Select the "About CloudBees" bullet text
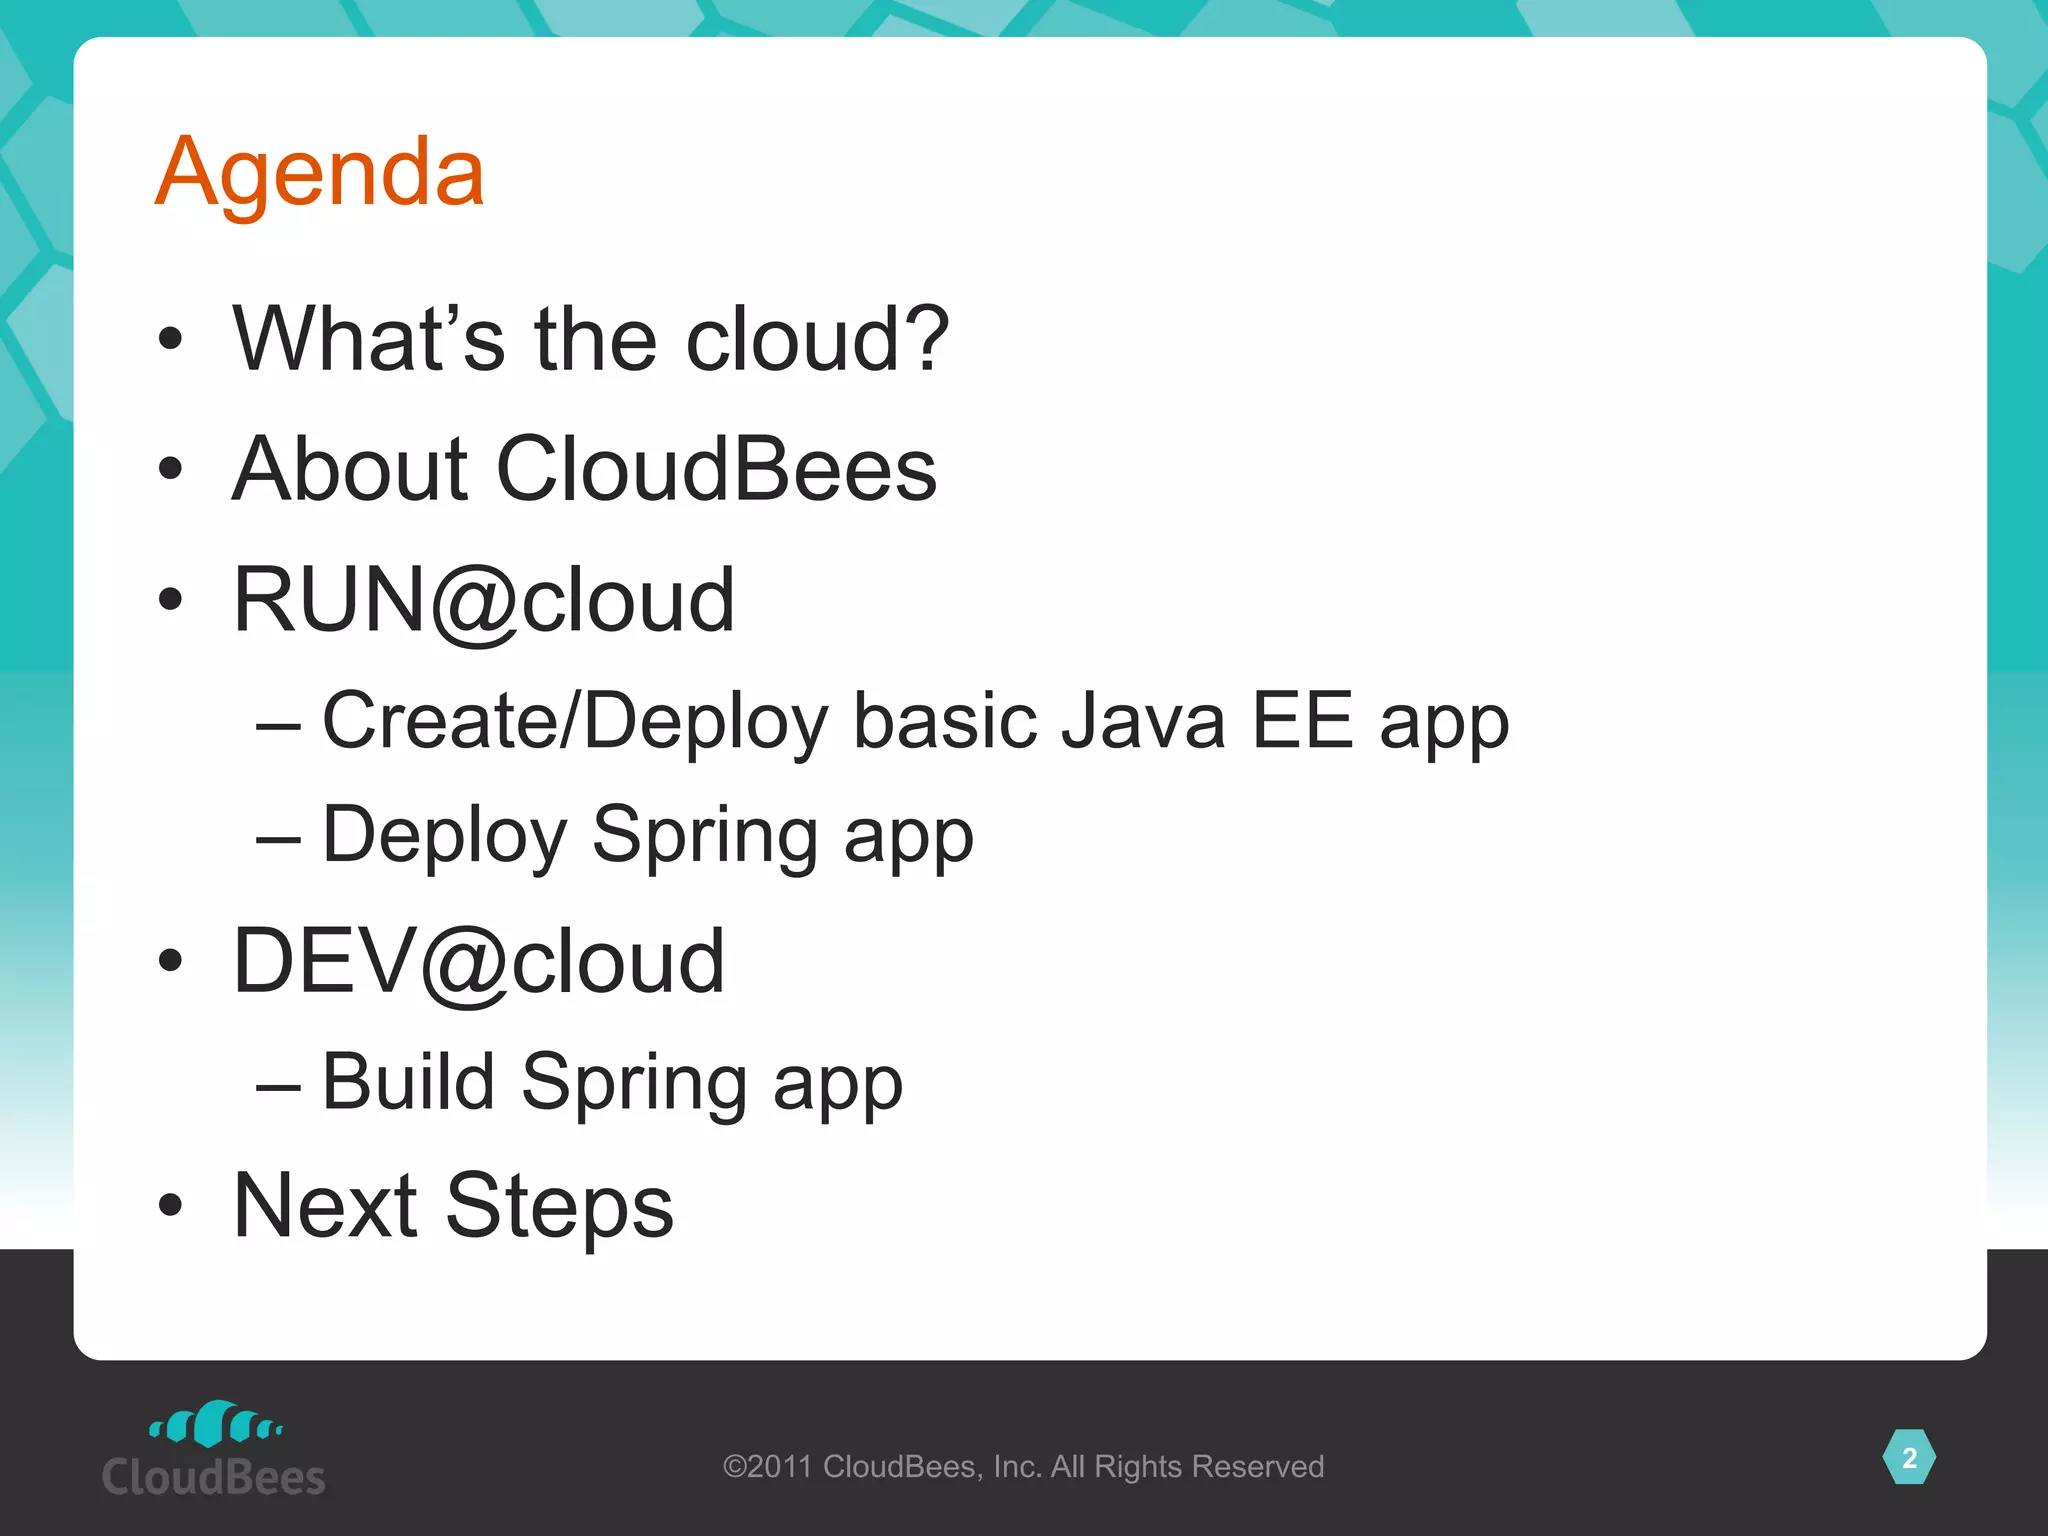 pos(585,469)
